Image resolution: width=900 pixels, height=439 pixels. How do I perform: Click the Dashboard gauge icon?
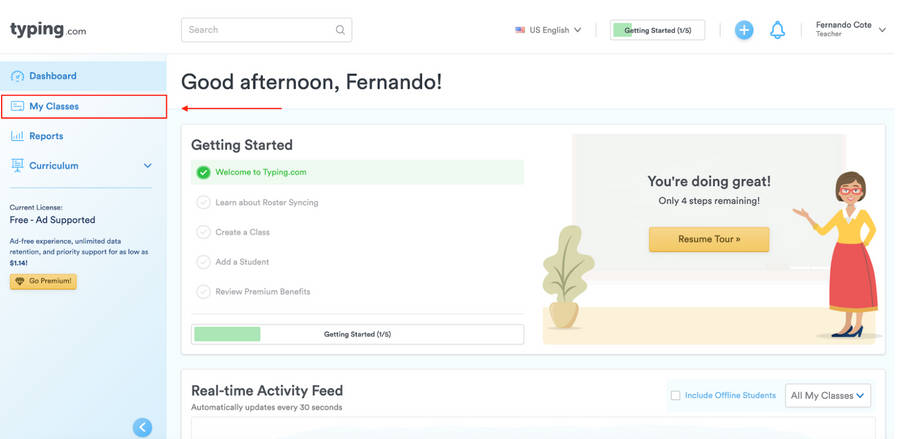click(x=17, y=76)
